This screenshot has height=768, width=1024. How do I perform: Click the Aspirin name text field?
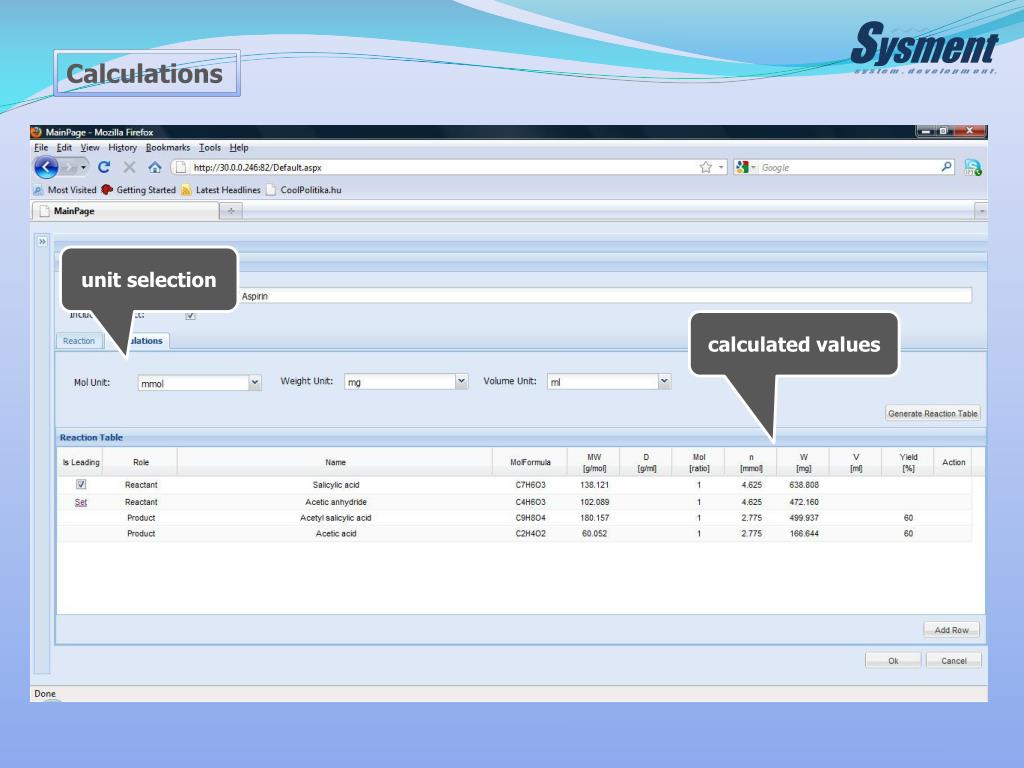click(605, 296)
